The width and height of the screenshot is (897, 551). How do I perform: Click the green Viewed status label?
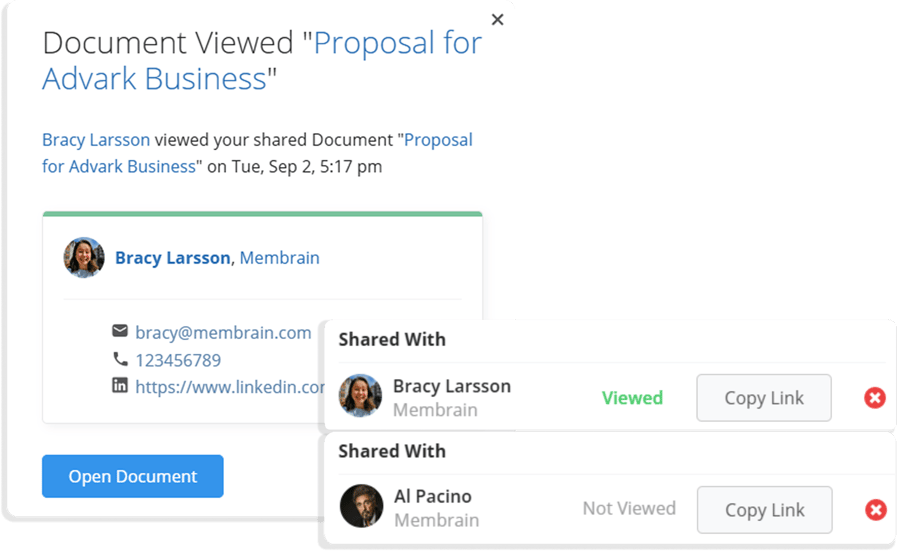(x=632, y=398)
